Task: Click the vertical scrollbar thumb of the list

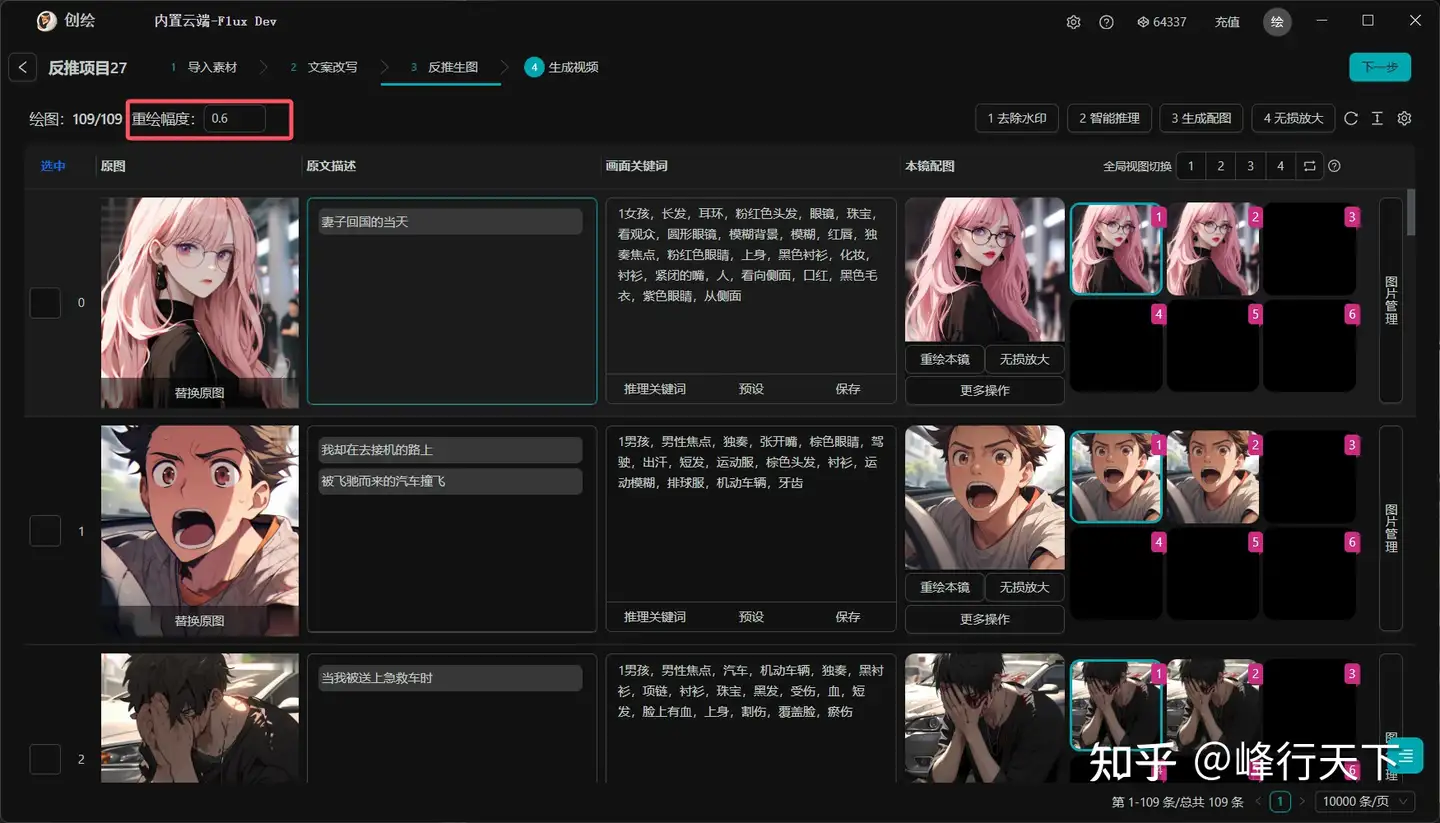Action: tap(1411, 212)
